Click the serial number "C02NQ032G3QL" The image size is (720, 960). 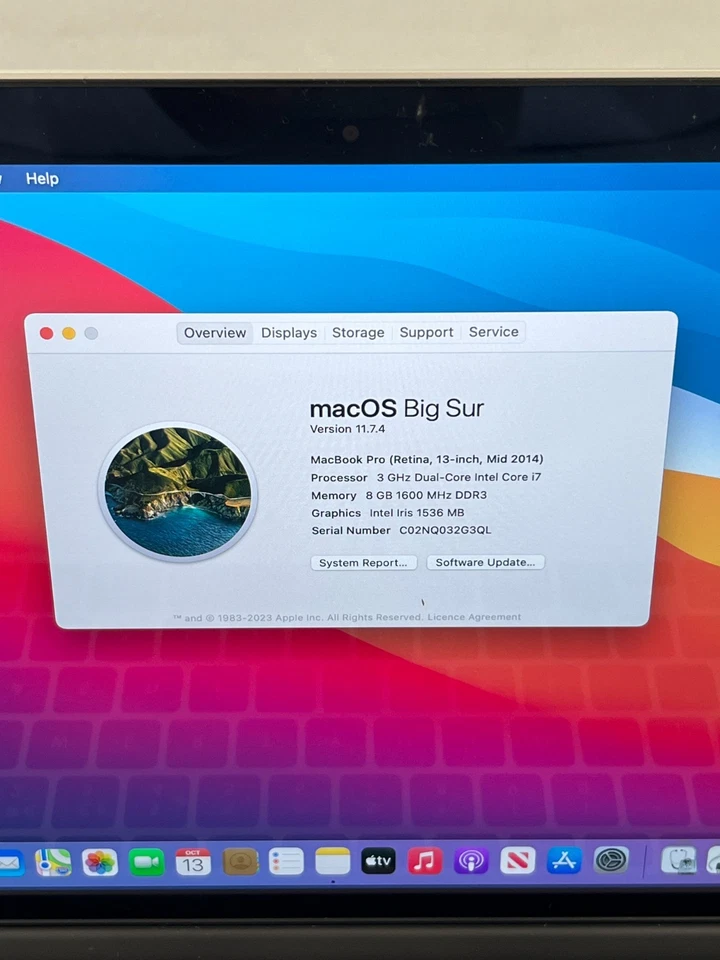pyautogui.click(x=445, y=530)
